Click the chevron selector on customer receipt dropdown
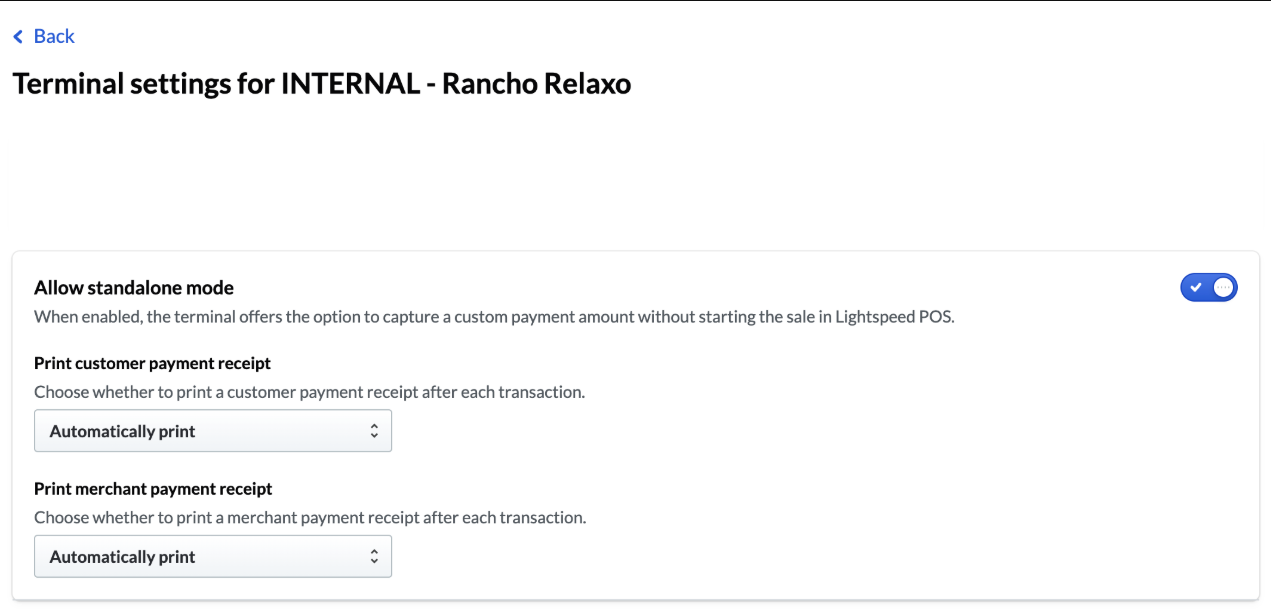This screenshot has width=1271, height=616. pos(375,430)
